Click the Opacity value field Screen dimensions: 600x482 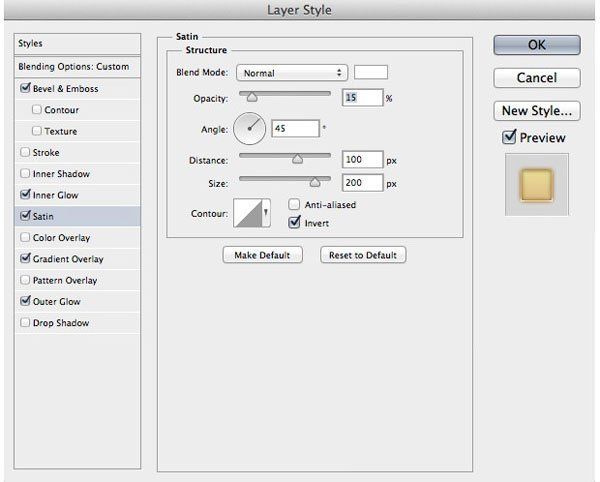click(x=362, y=98)
